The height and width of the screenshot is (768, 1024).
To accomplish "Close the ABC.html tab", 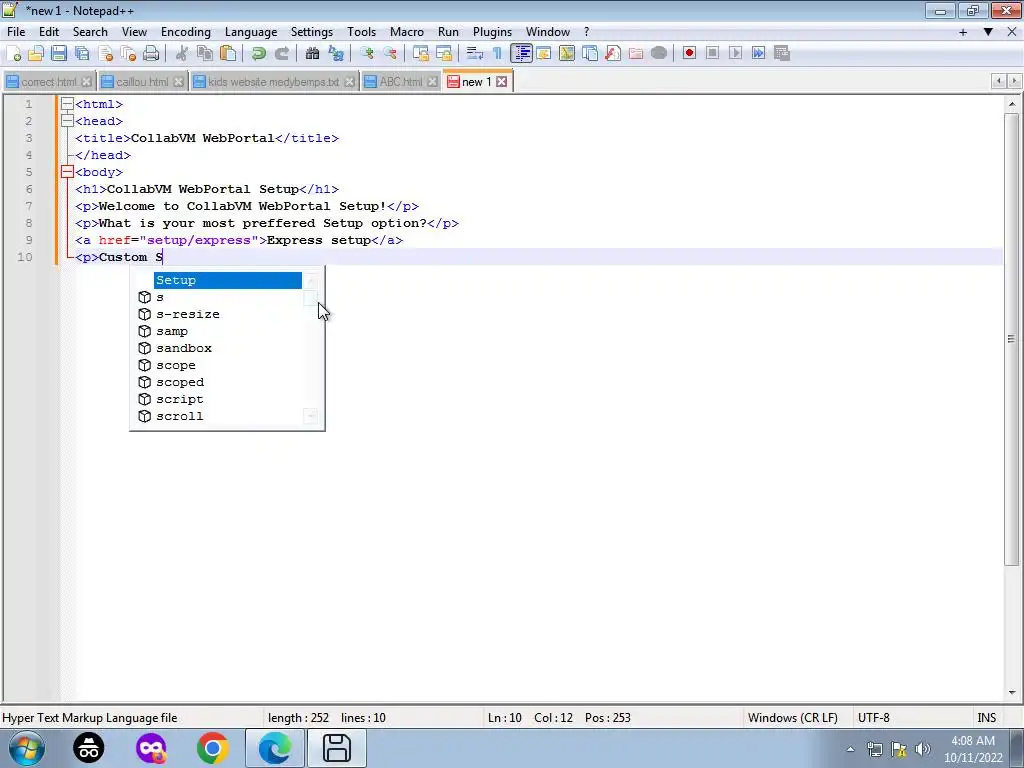I will [x=432, y=82].
